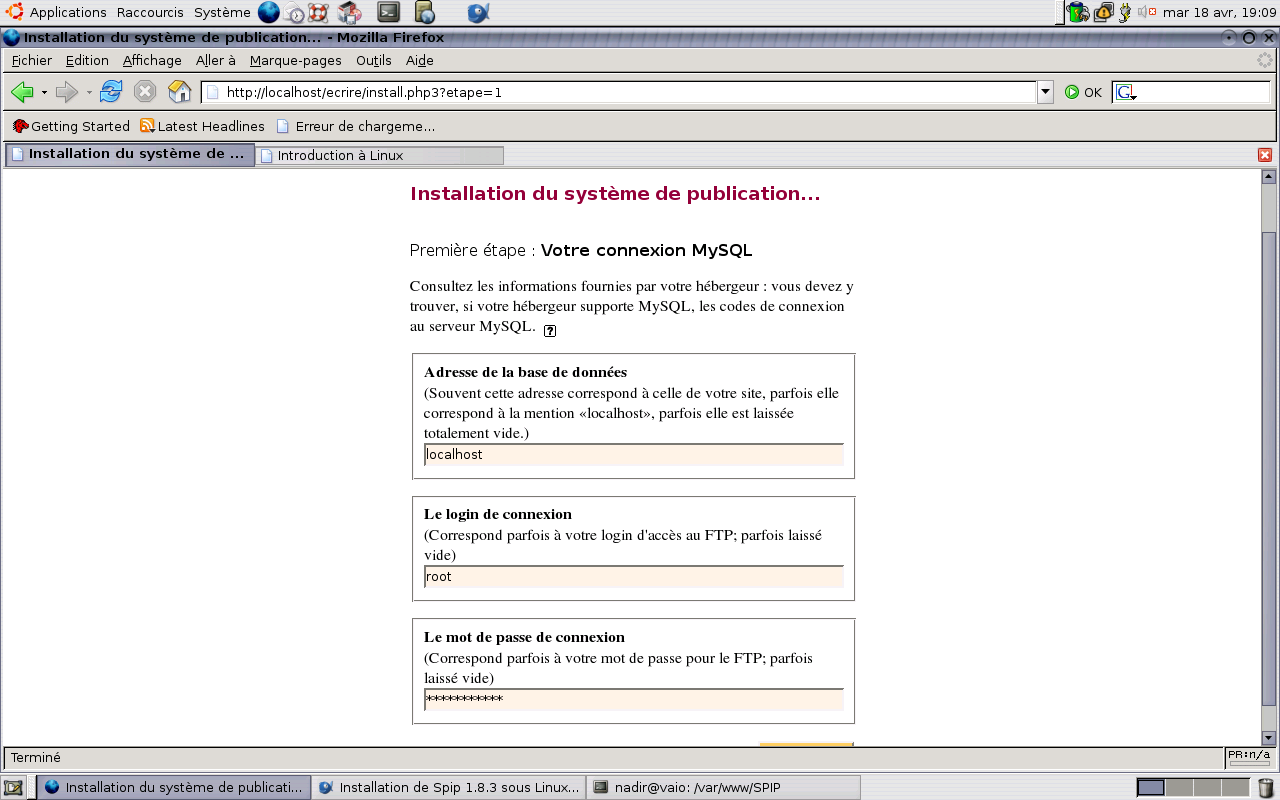Screen dimensions: 1280x800
Task: Go back with the green arrow
Action: point(22,92)
